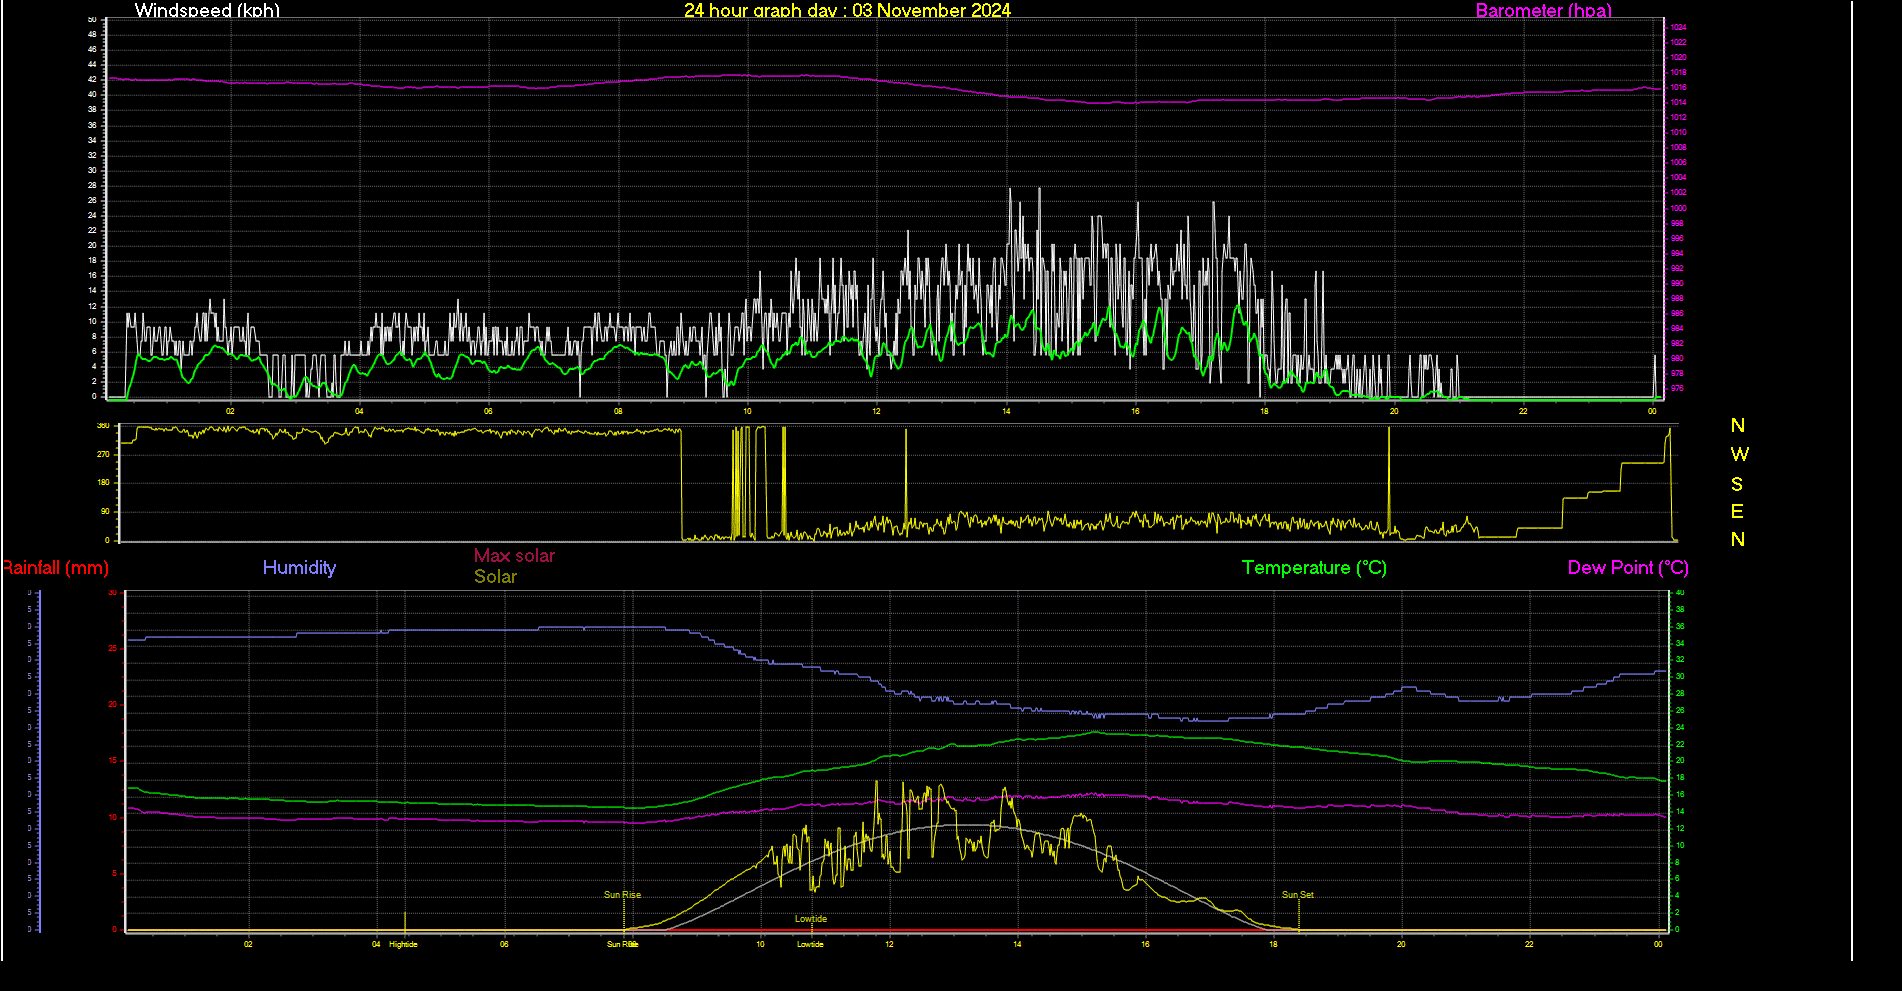Image resolution: width=1902 pixels, height=991 pixels.
Task: Click the "Hightide" marker label
Action: point(403,944)
